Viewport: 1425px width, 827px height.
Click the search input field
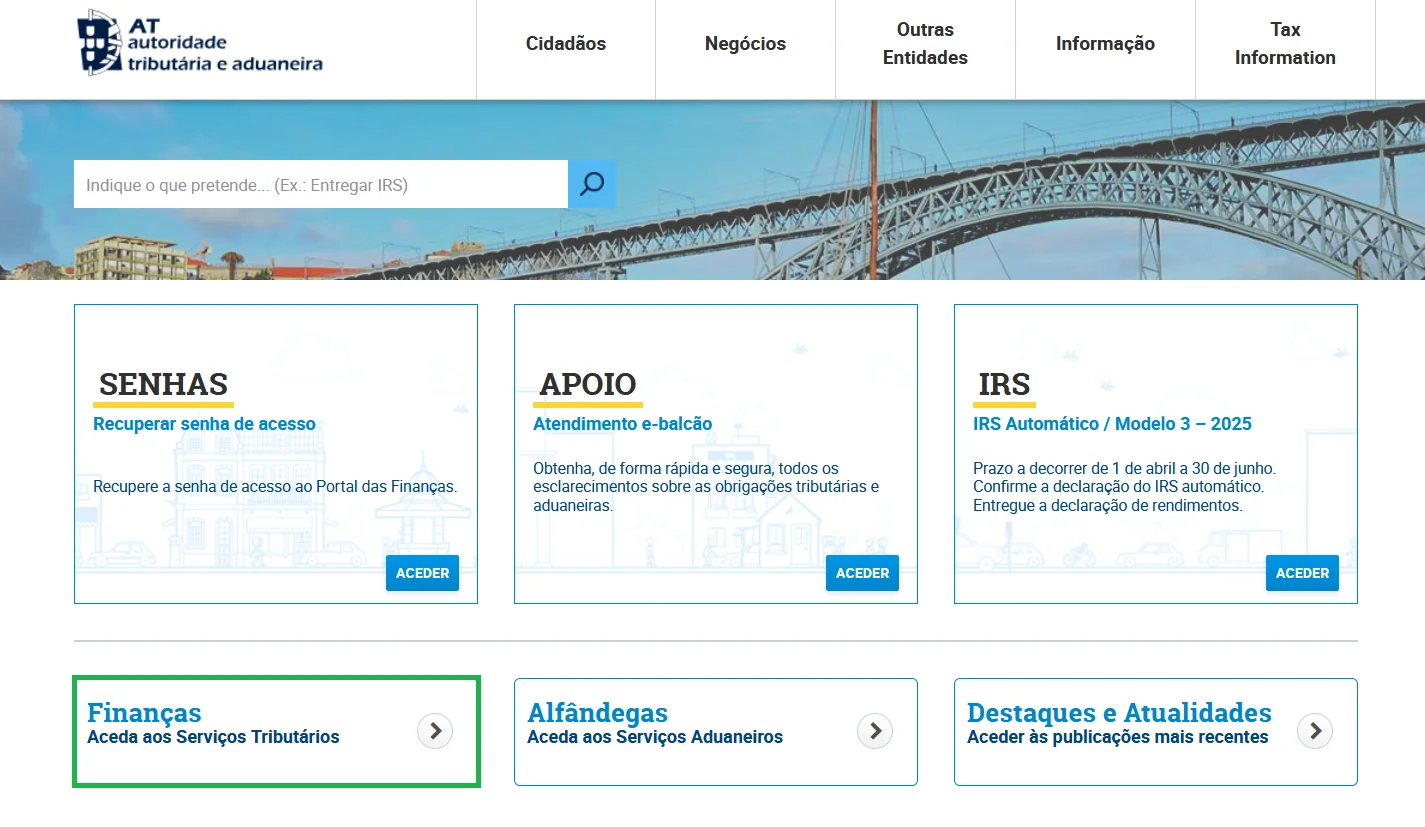[x=320, y=185]
